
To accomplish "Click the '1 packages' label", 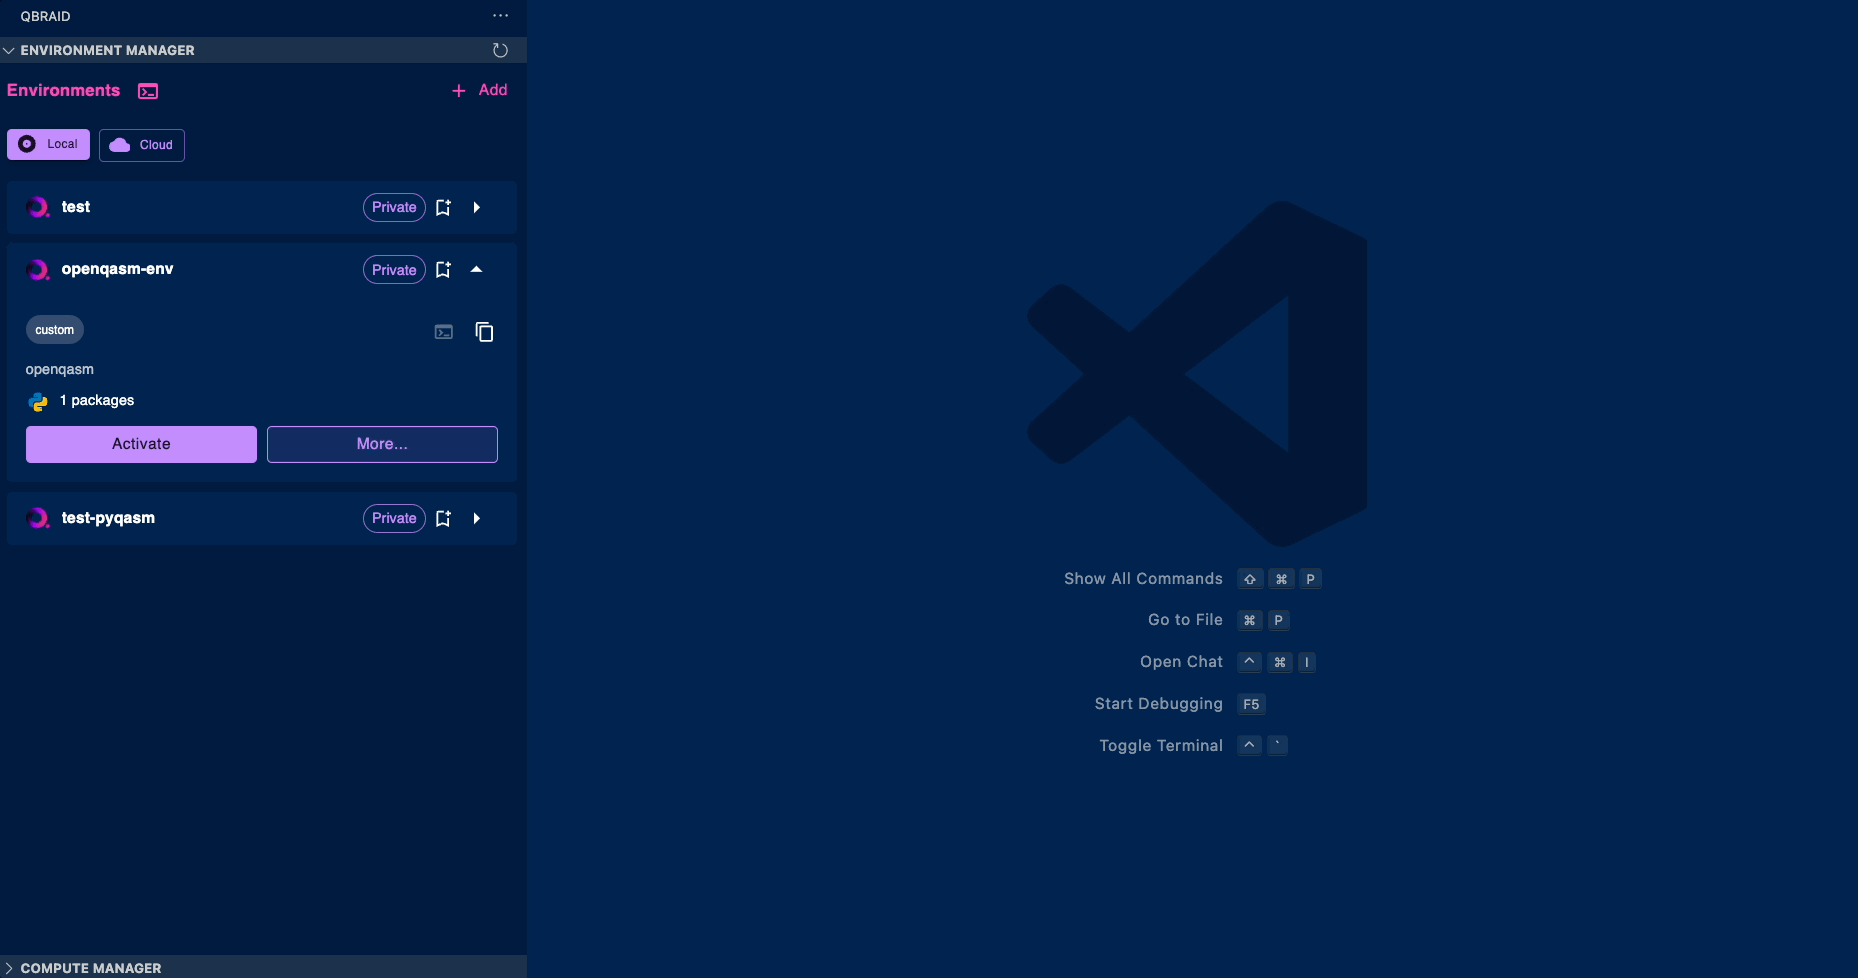I will (97, 400).
